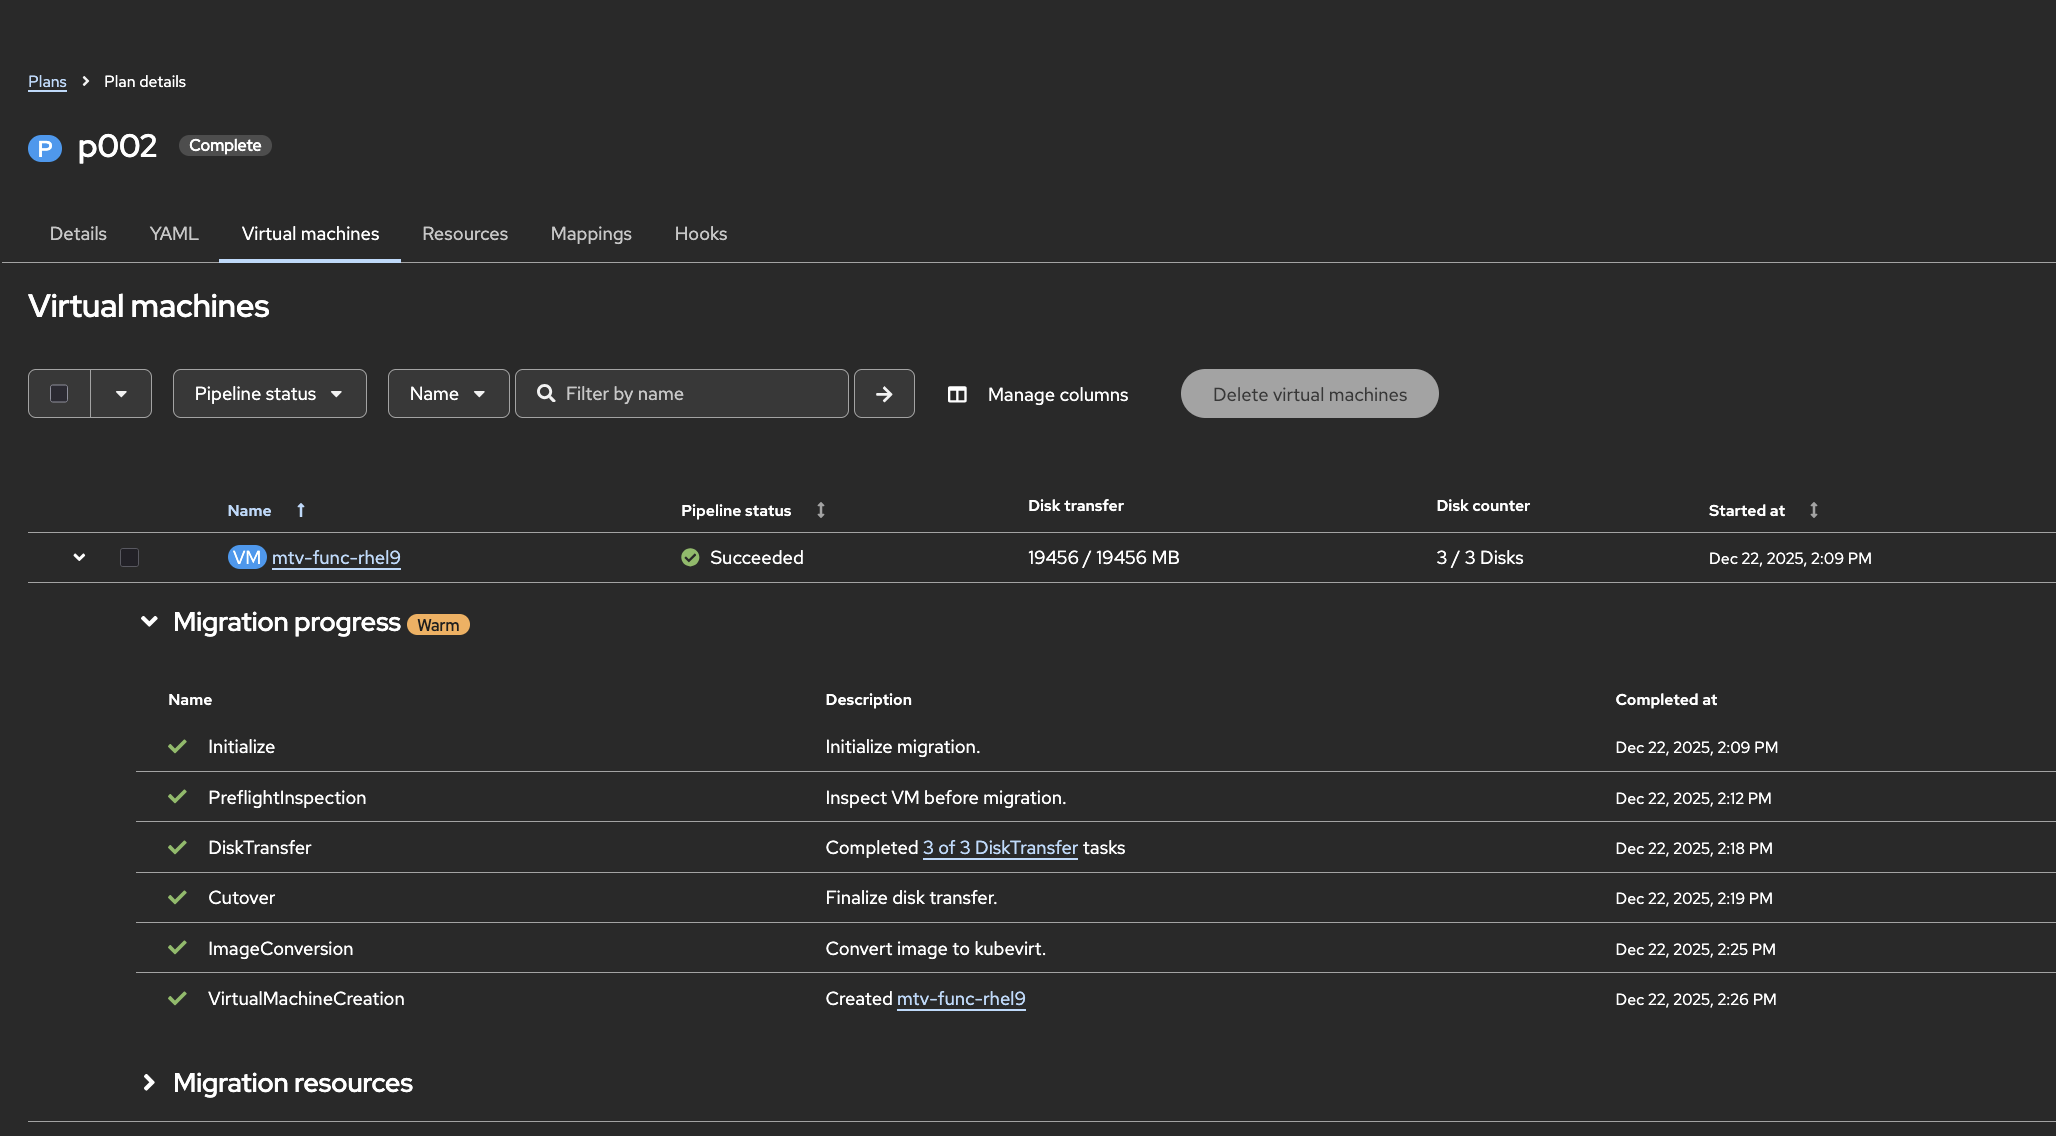Check the mtv-func-rhel9 row checkbox

pyautogui.click(x=129, y=558)
